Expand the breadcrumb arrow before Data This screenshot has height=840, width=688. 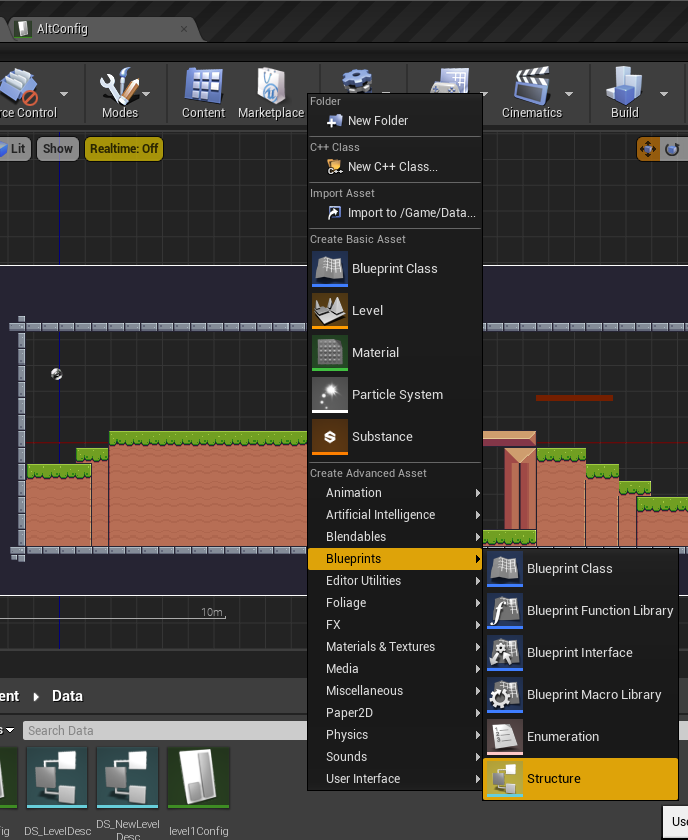36,697
